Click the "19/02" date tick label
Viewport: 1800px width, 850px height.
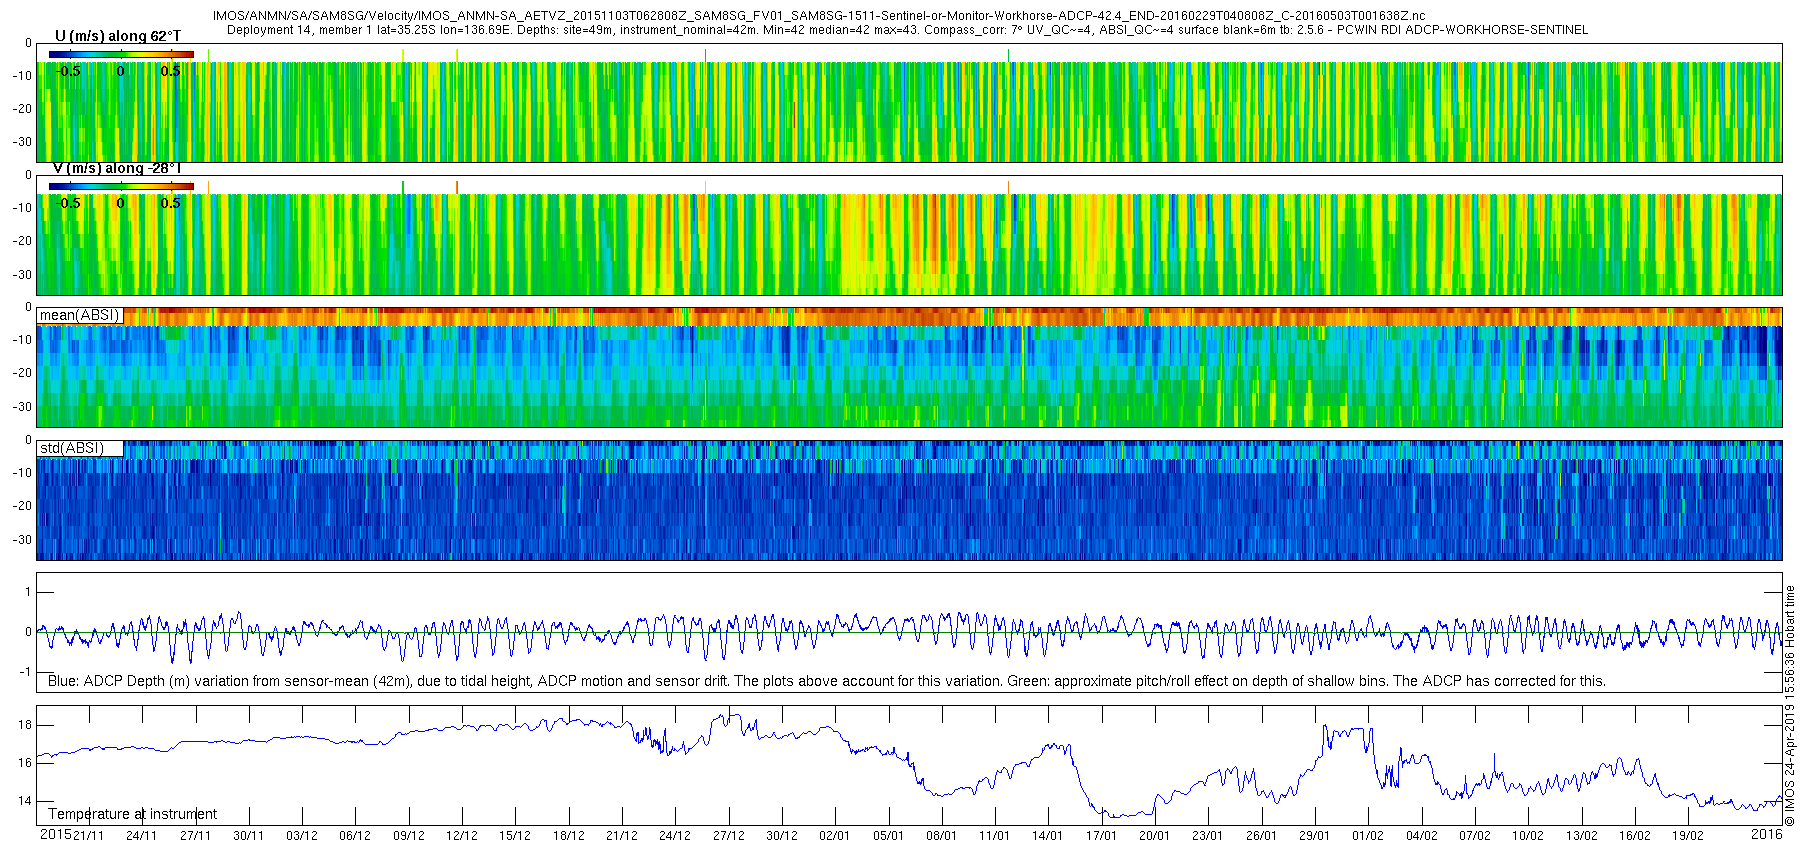[1688, 835]
